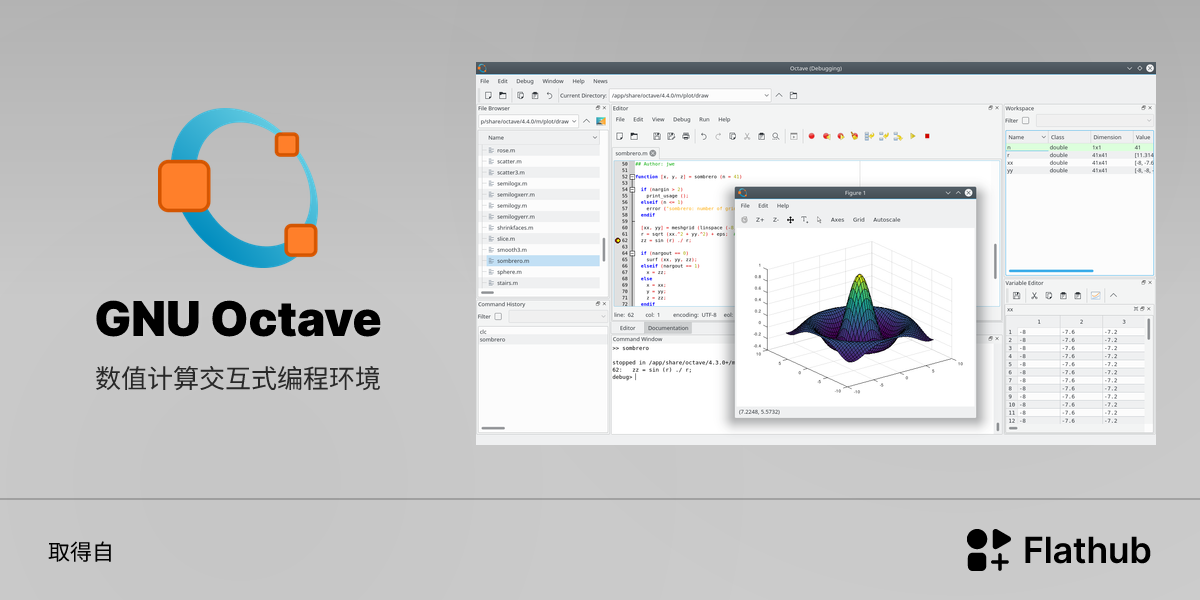Viewport: 1200px width, 600px height.
Task: Click the Save file icon in Editor toolbar
Action: [657, 136]
